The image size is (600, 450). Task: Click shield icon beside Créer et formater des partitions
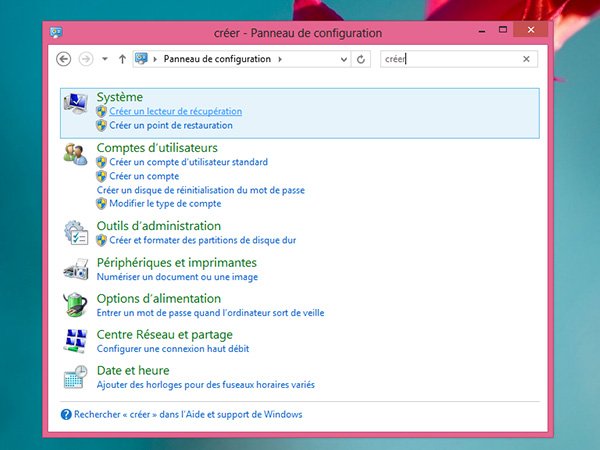(x=101, y=240)
